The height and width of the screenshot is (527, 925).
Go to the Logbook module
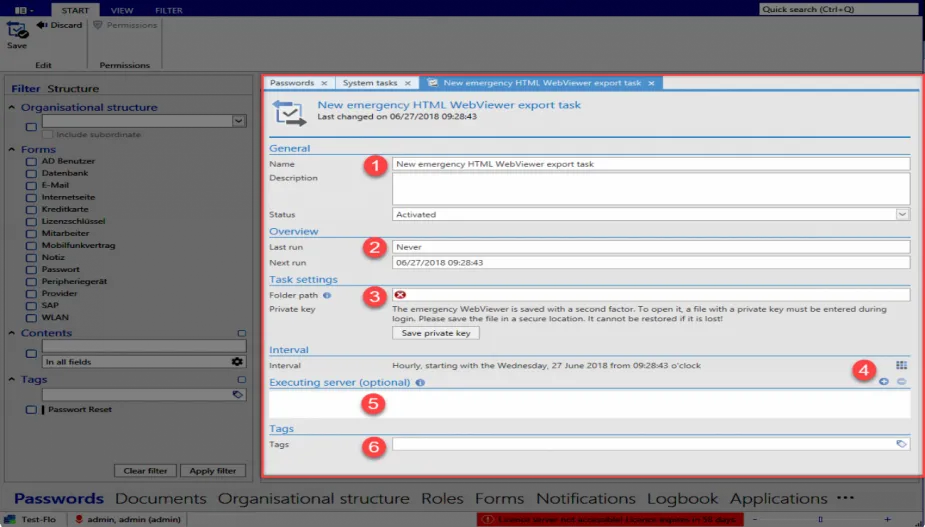coord(683,499)
